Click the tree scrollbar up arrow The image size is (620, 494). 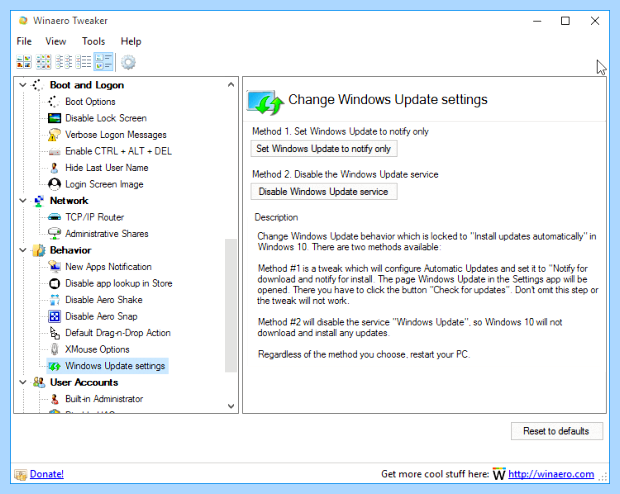[231, 85]
